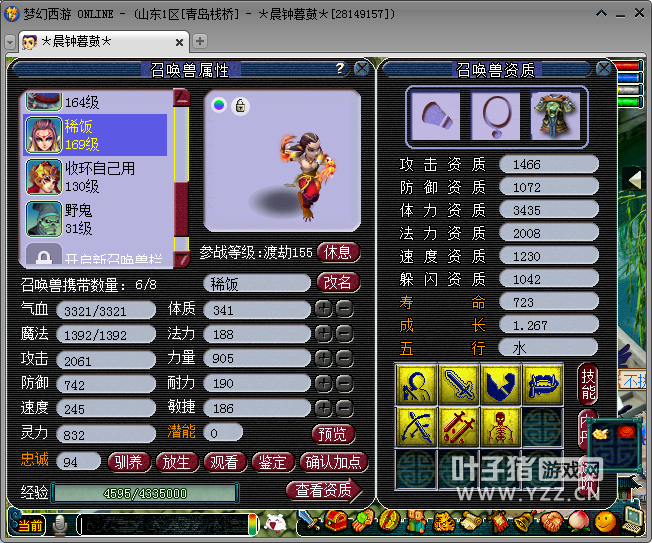The image size is (652, 543).
Task: Increase 力量 with plus button
Action: coord(324,358)
